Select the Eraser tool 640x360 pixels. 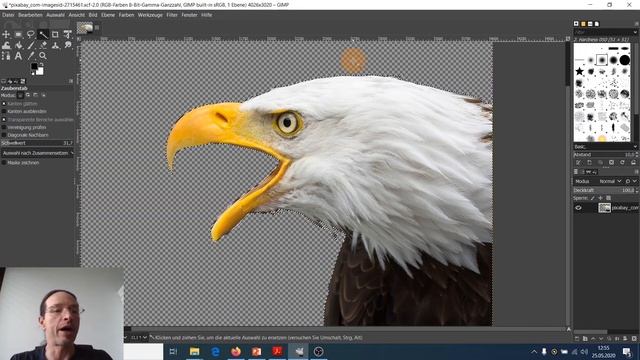coord(43,45)
